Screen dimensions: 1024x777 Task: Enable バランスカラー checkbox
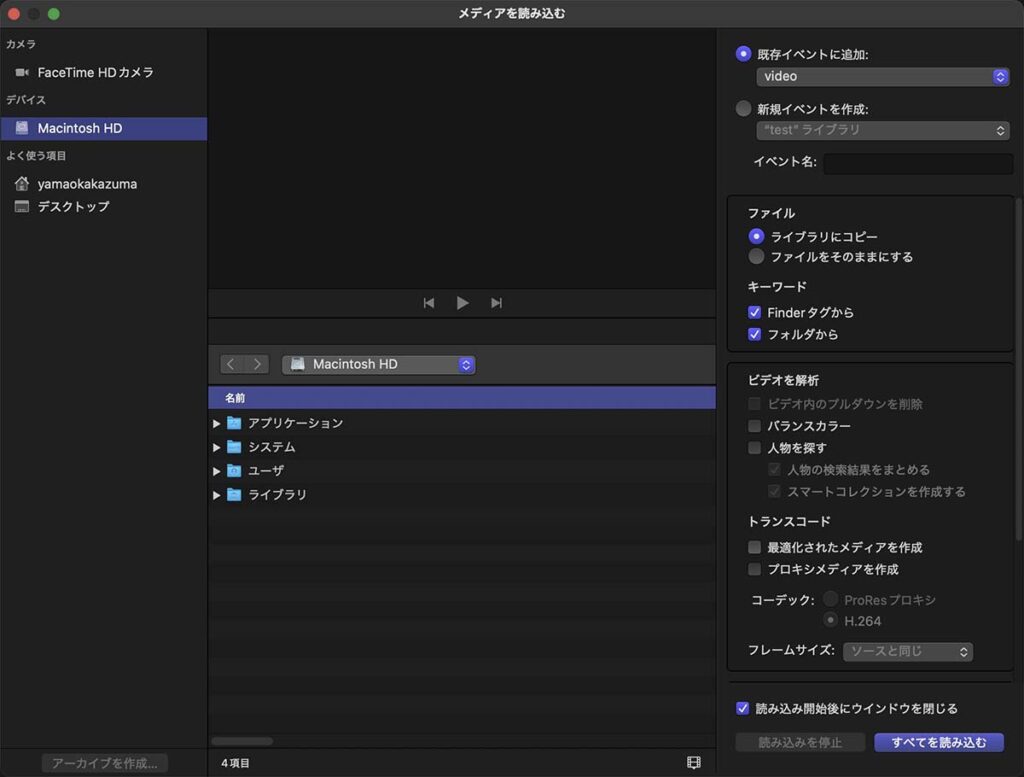755,426
